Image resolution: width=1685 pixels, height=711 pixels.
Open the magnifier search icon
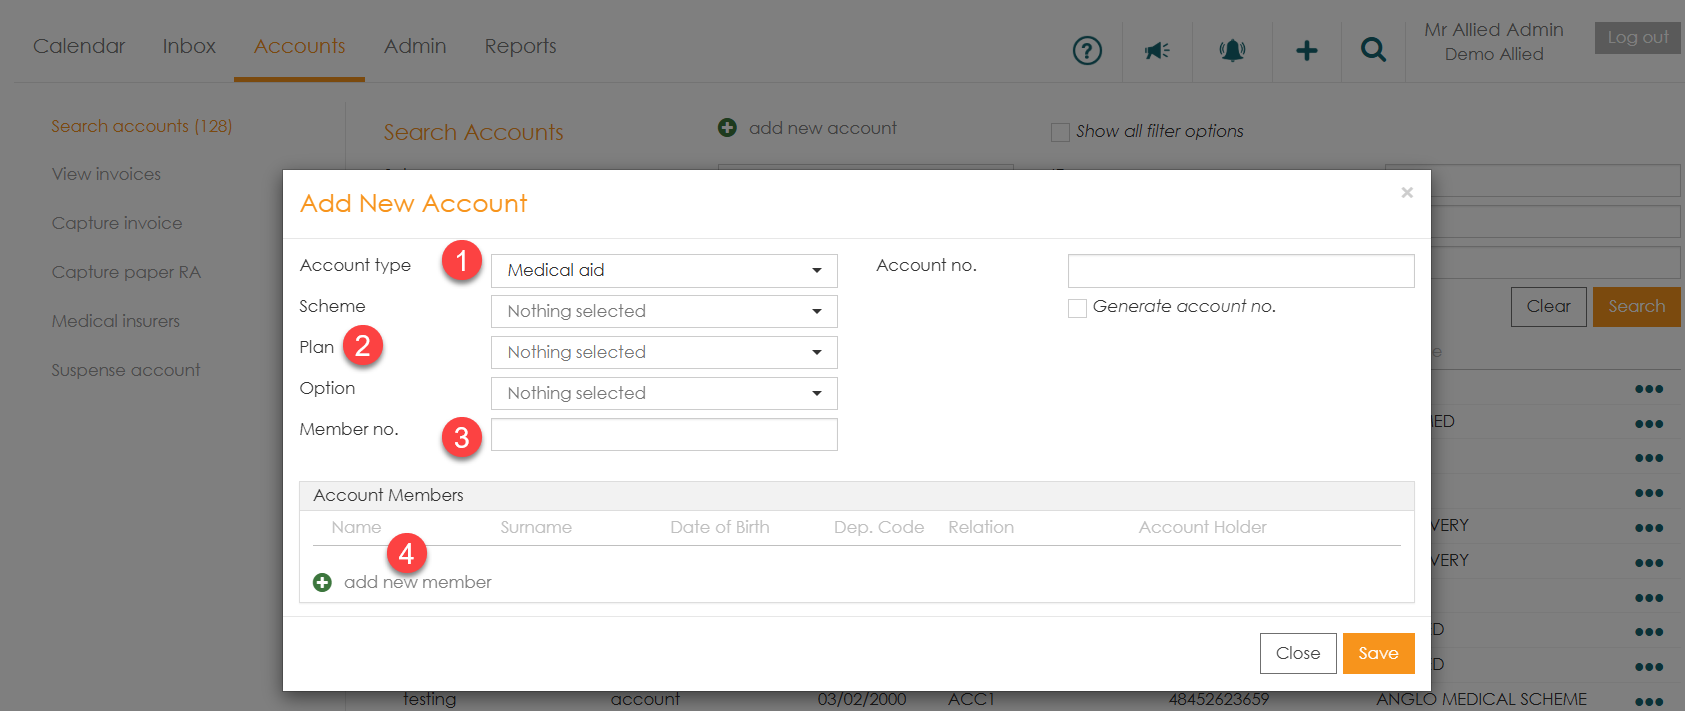pos(1373,50)
